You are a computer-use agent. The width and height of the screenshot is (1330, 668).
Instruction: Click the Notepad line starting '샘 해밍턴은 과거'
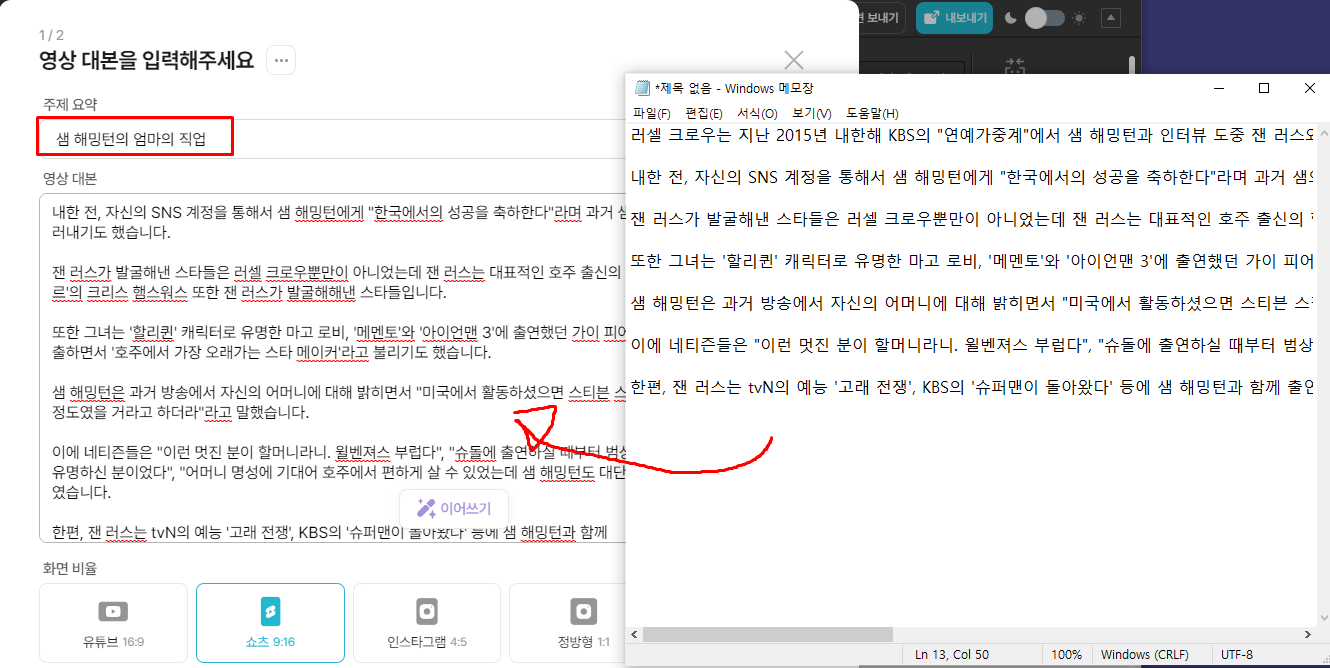pos(971,301)
